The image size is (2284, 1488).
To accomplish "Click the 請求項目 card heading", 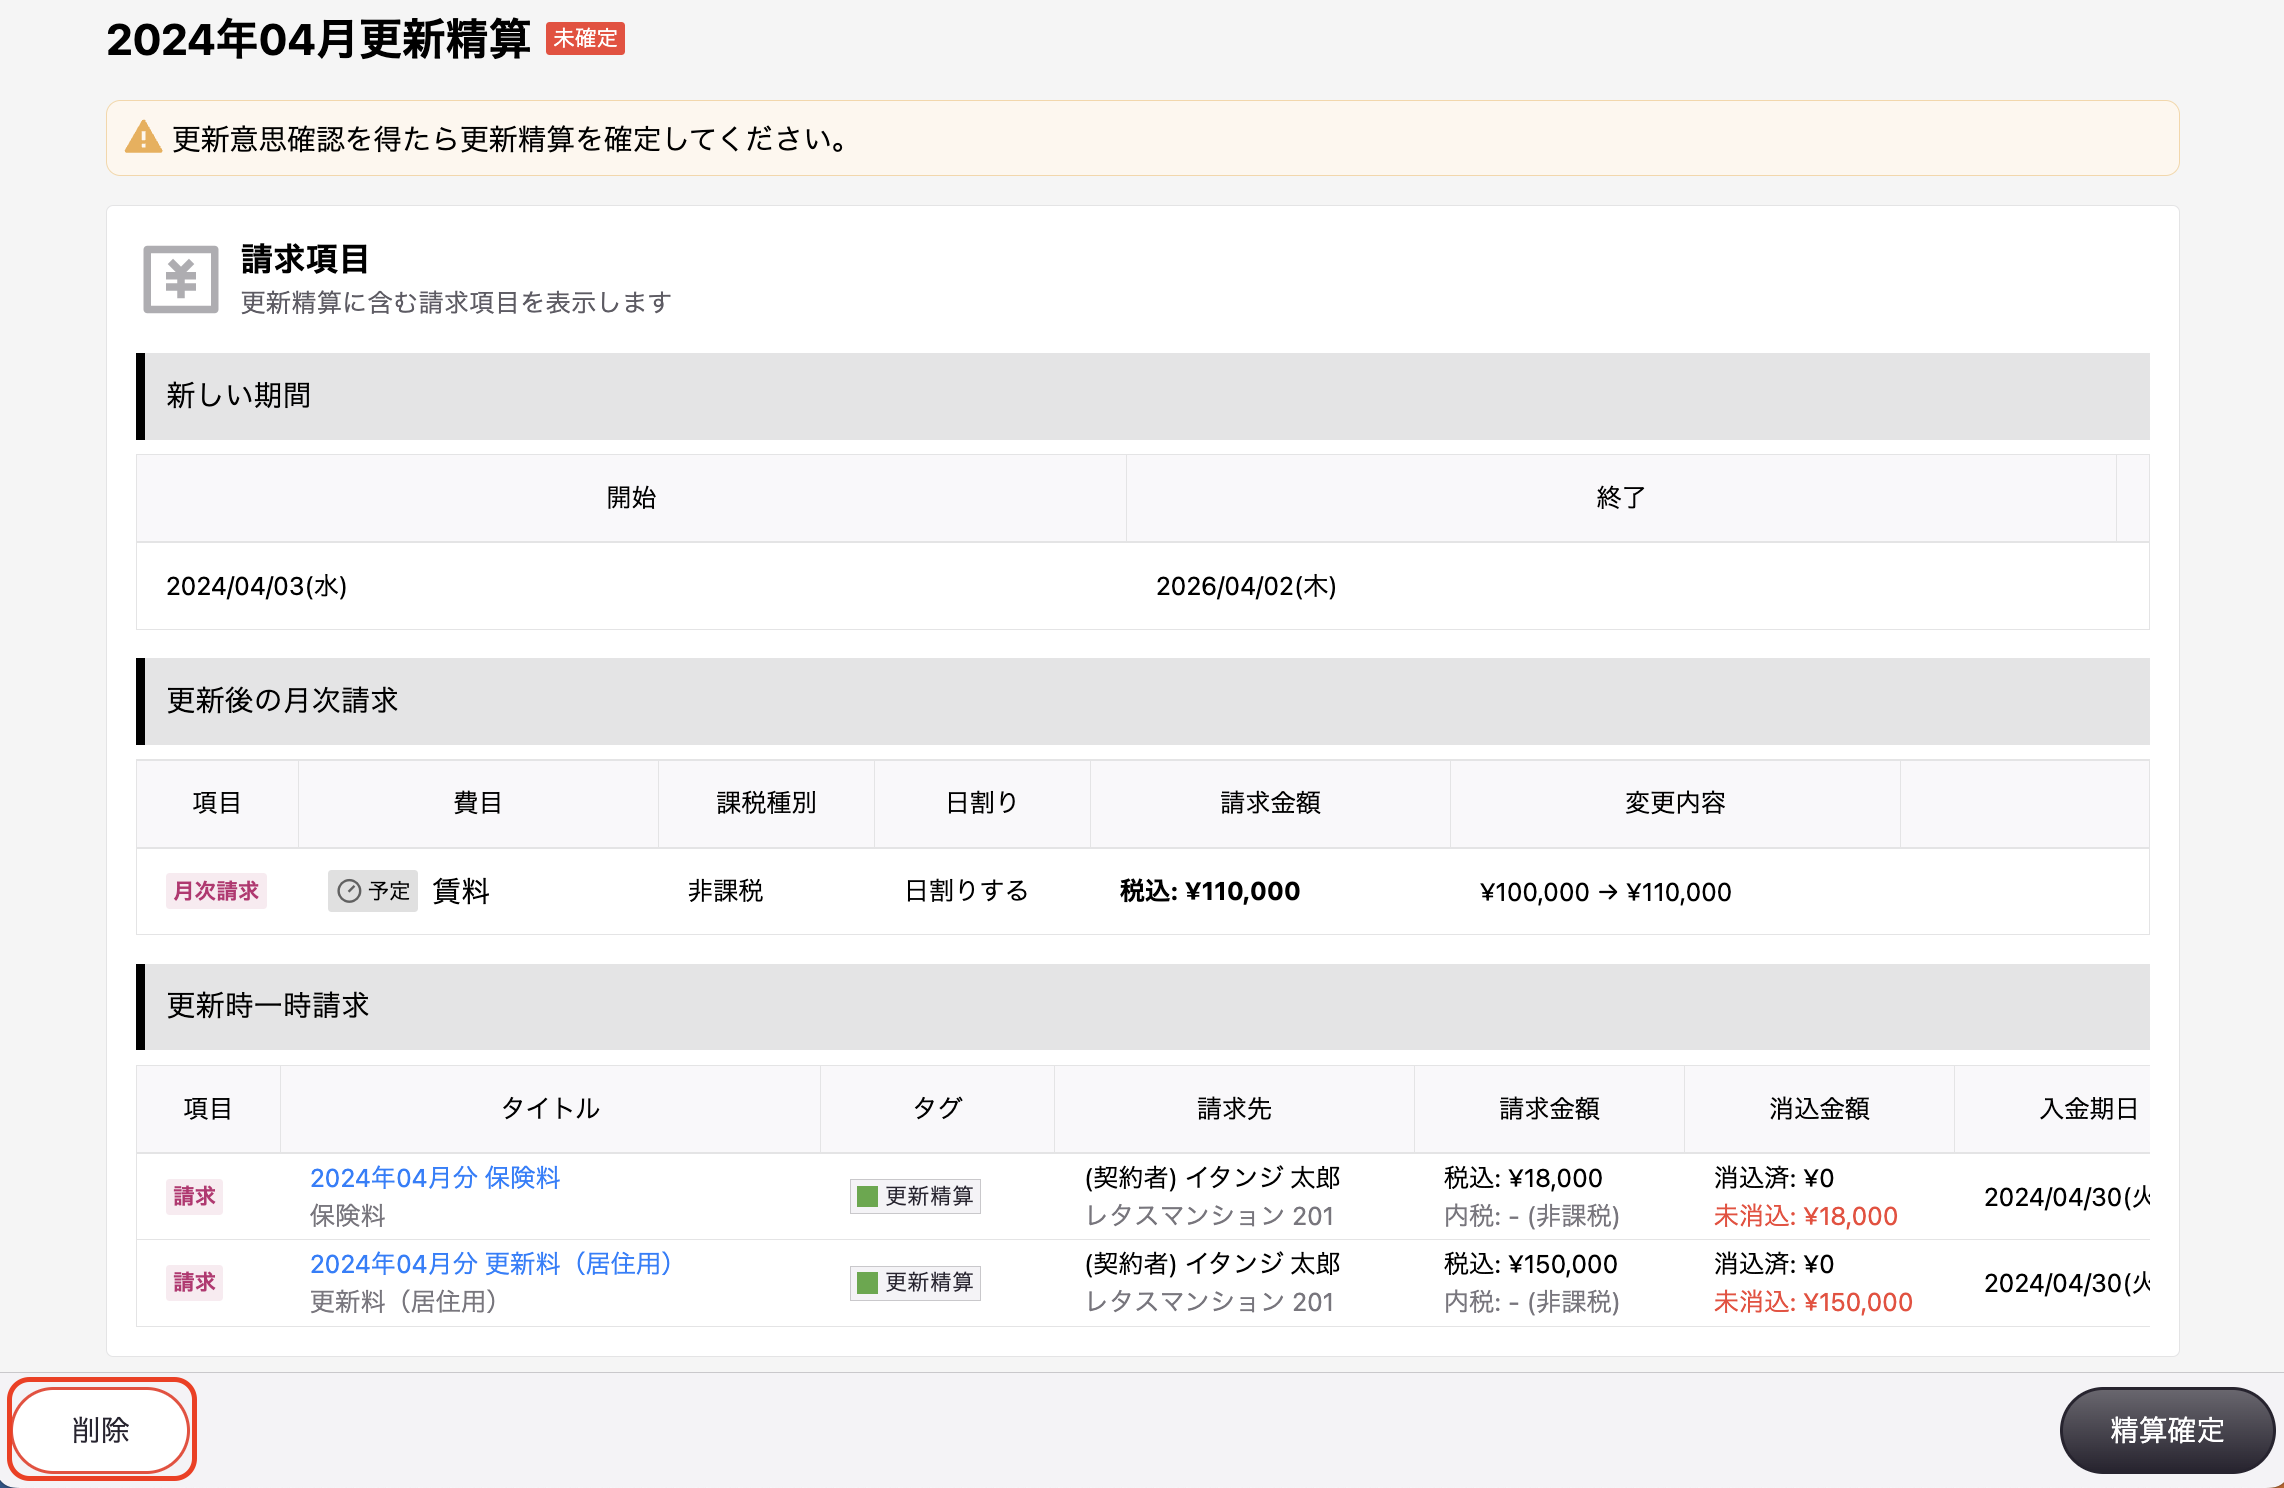I will coord(305,260).
